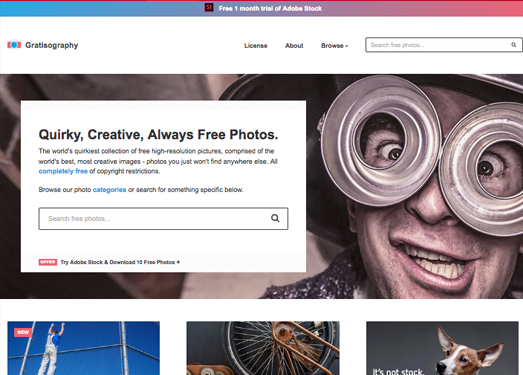The width and height of the screenshot is (523, 375).
Task: Go to the Gratisography home text link
Action: [52, 45]
